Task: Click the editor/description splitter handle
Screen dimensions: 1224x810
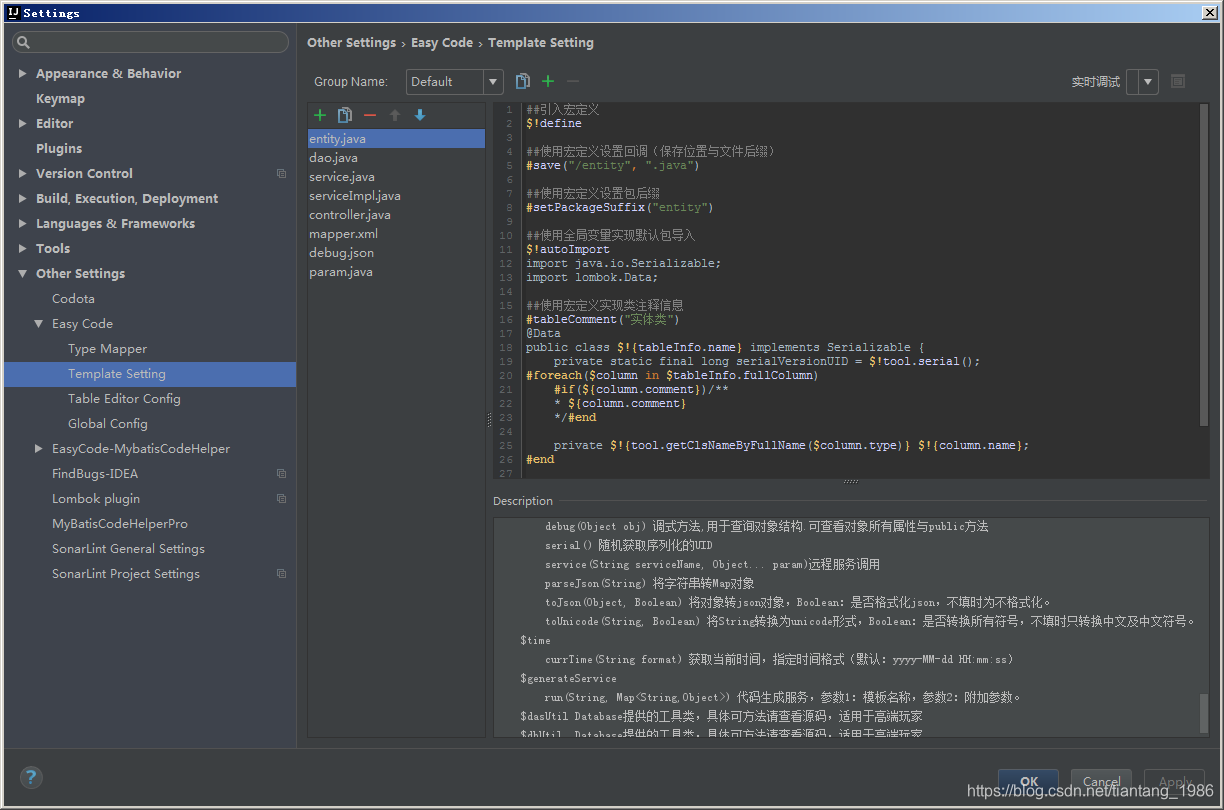Action: point(850,482)
